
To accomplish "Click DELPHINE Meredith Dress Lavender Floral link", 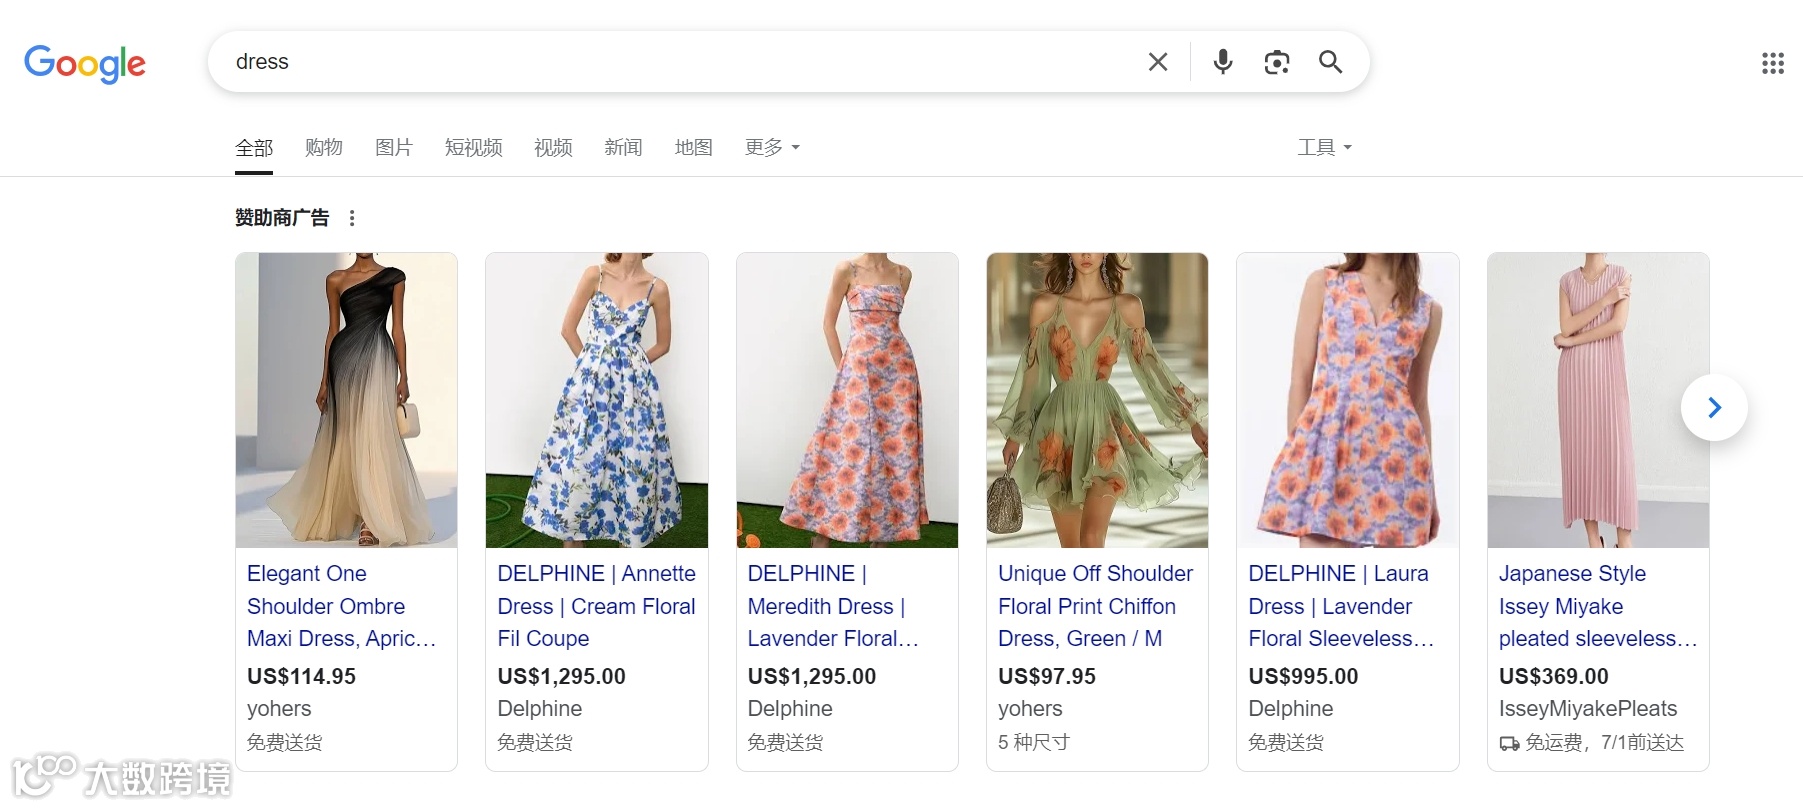I will tap(833, 606).
